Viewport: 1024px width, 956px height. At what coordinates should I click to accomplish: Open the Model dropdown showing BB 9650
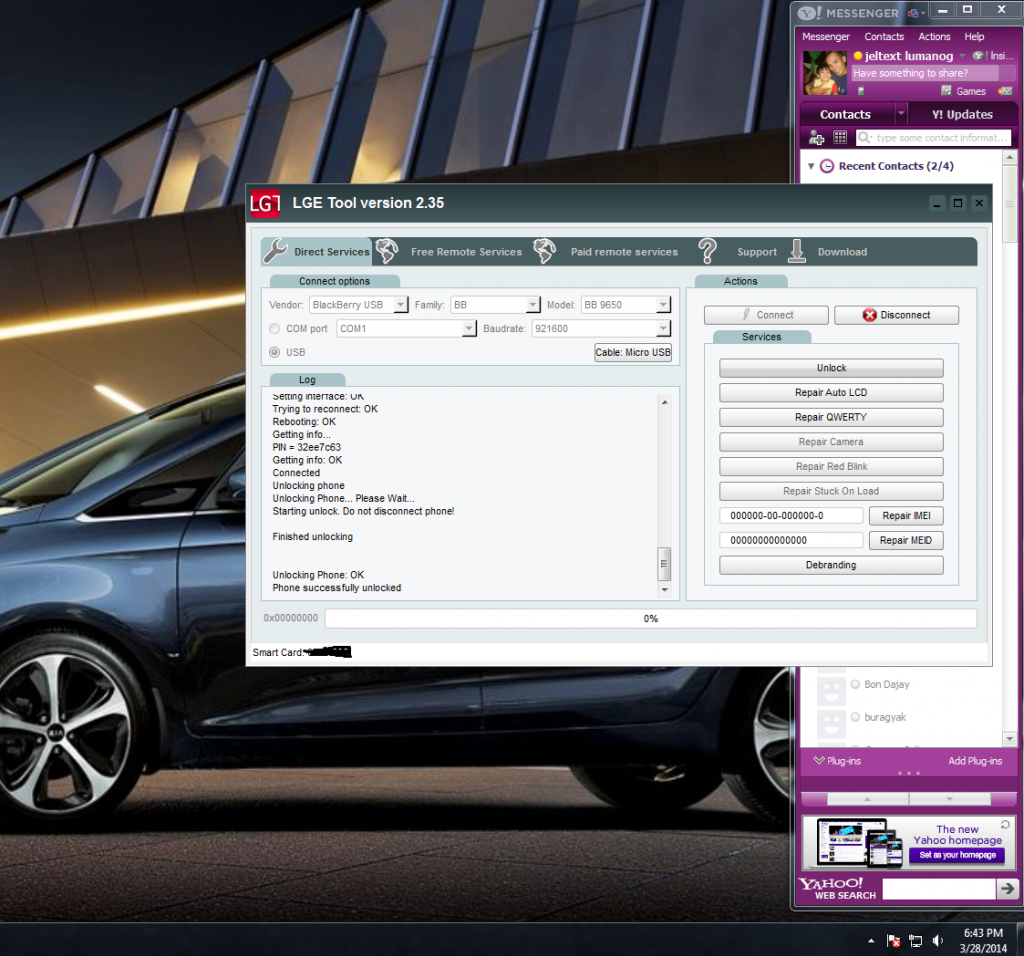tap(626, 305)
